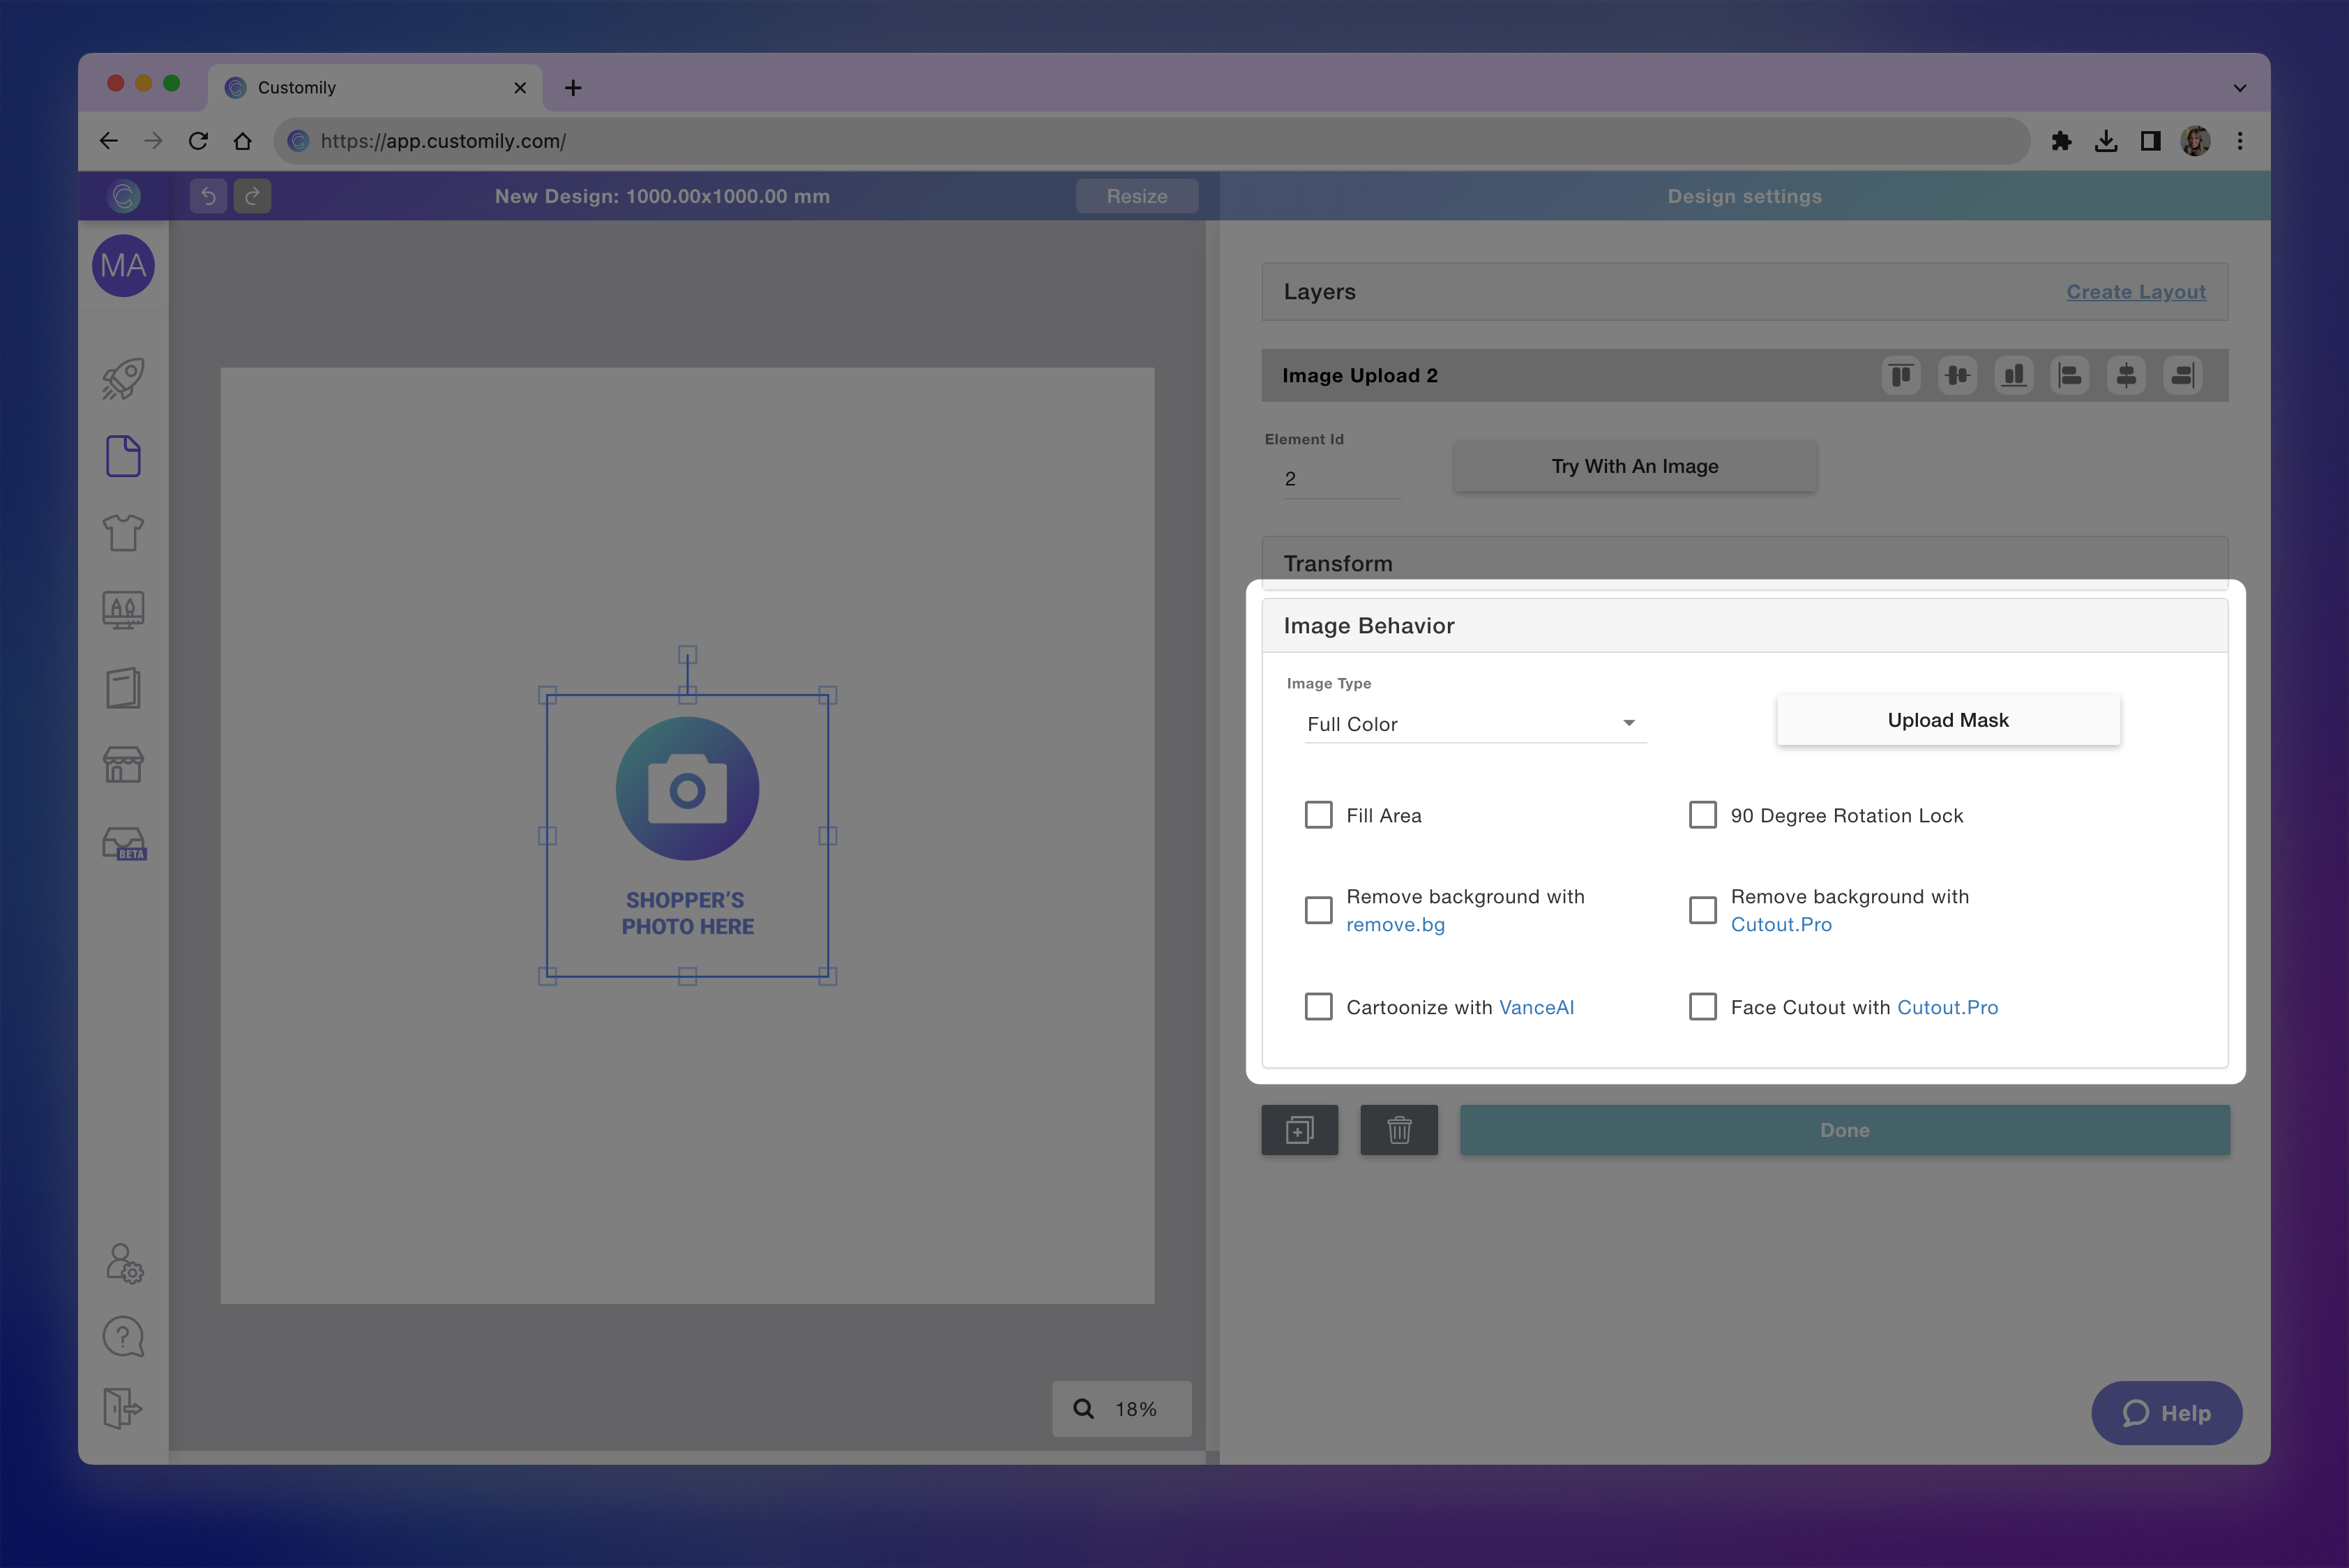Screen dimensions: 2349x1568
Task: Toggle 90 Degree Rotation Lock checkbox
Action: pos(1702,815)
